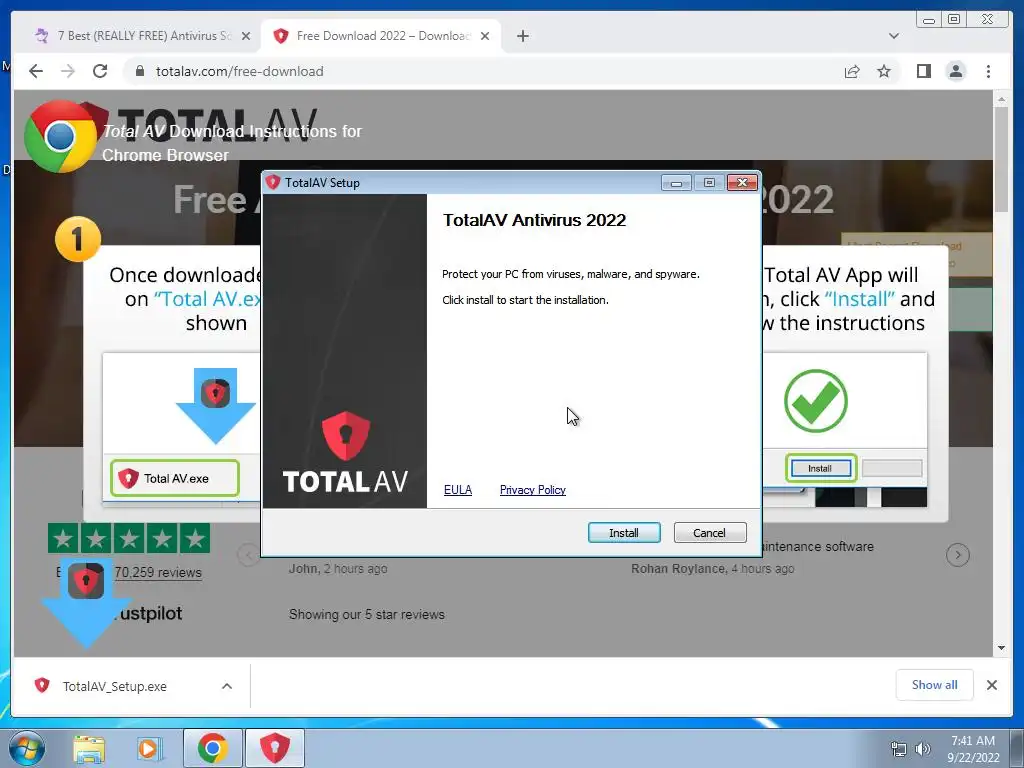
Task: Open Windows Start menu
Action: (26, 748)
